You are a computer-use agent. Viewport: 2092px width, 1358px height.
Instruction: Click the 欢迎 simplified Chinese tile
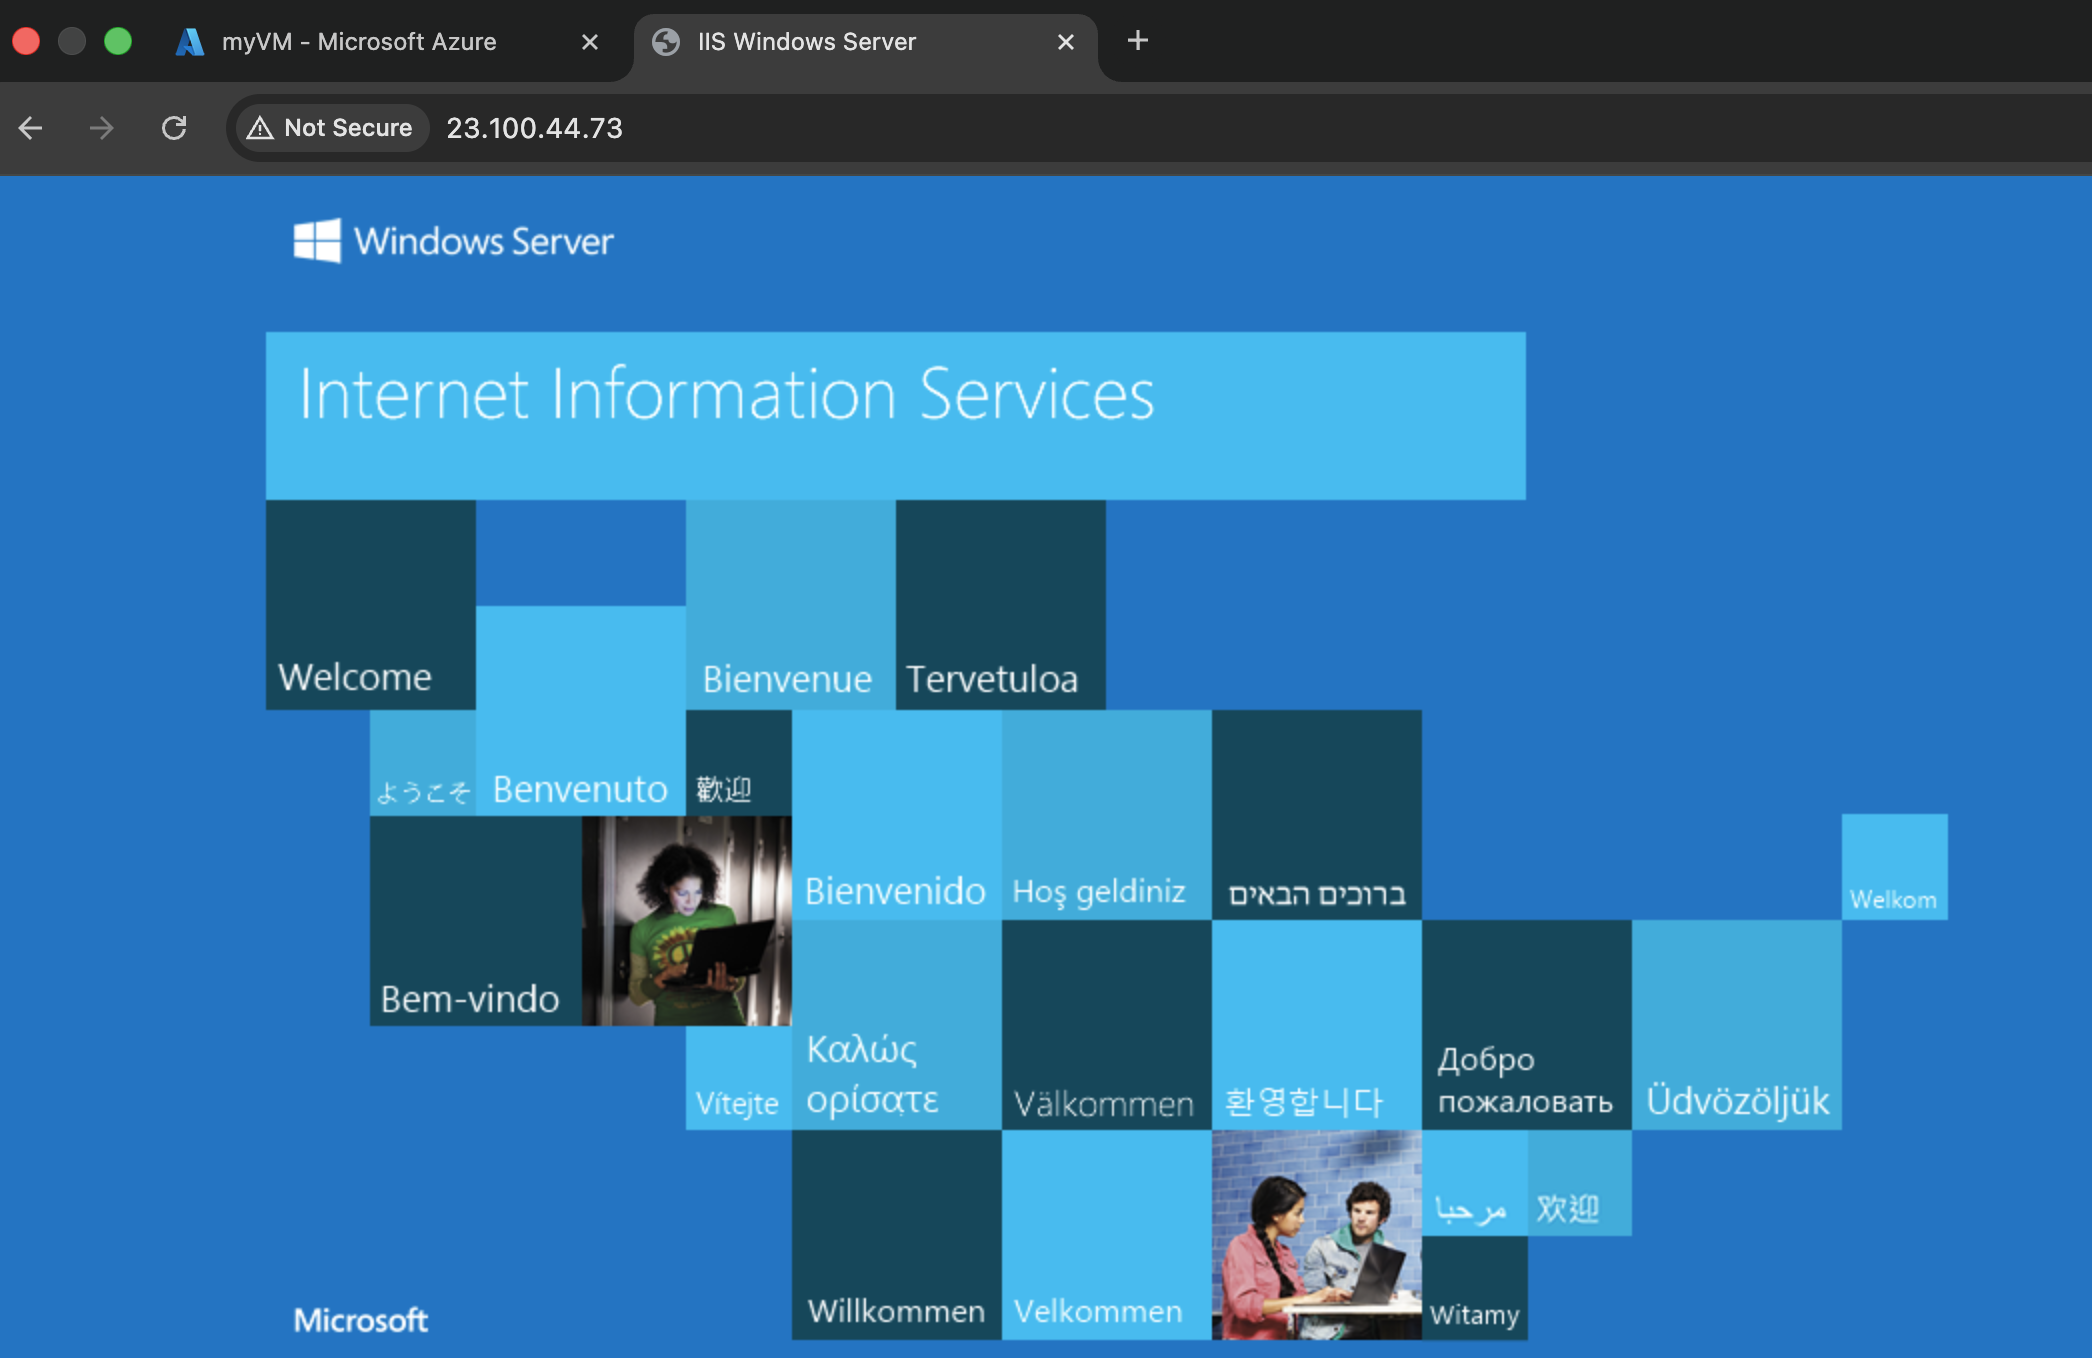point(1580,1183)
